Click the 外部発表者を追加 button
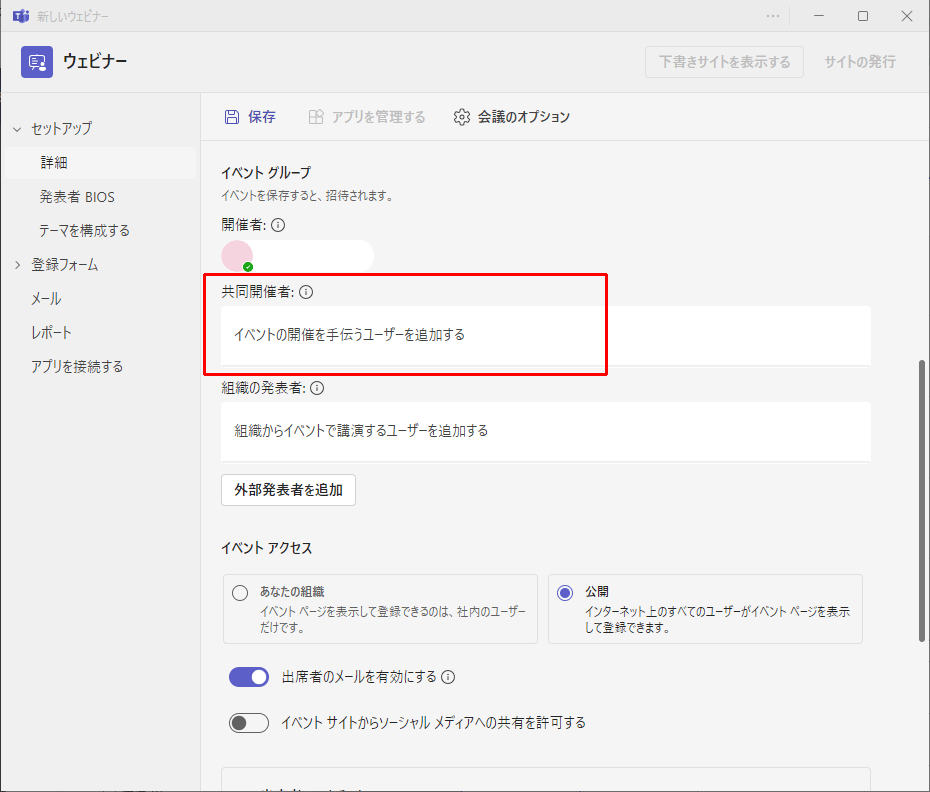Viewport: 930px width, 792px height. tap(288, 490)
